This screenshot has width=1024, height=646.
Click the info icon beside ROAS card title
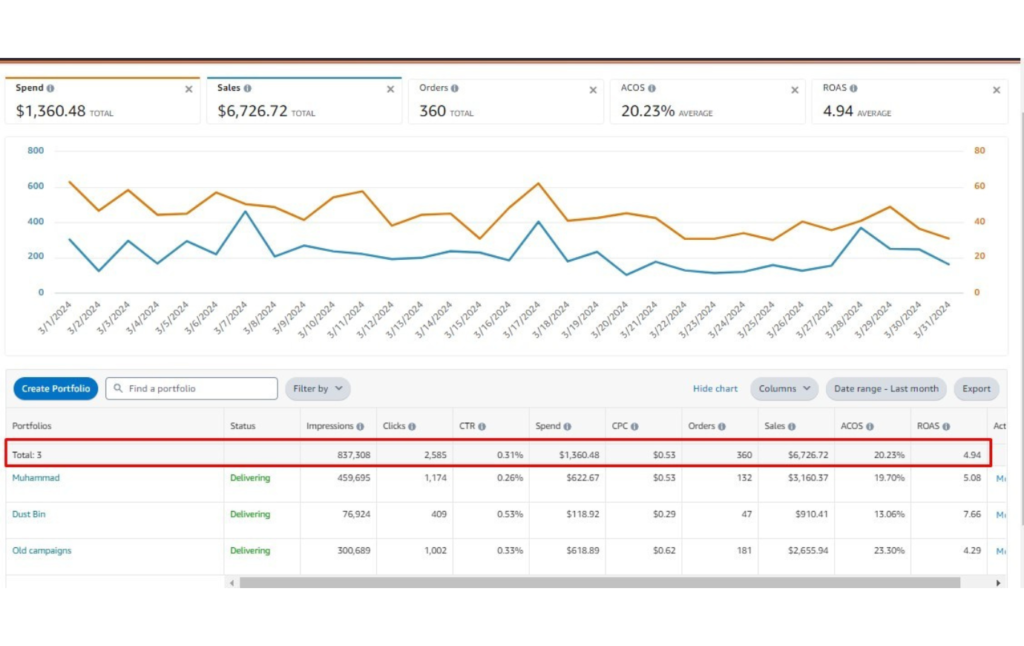(854, 88)
